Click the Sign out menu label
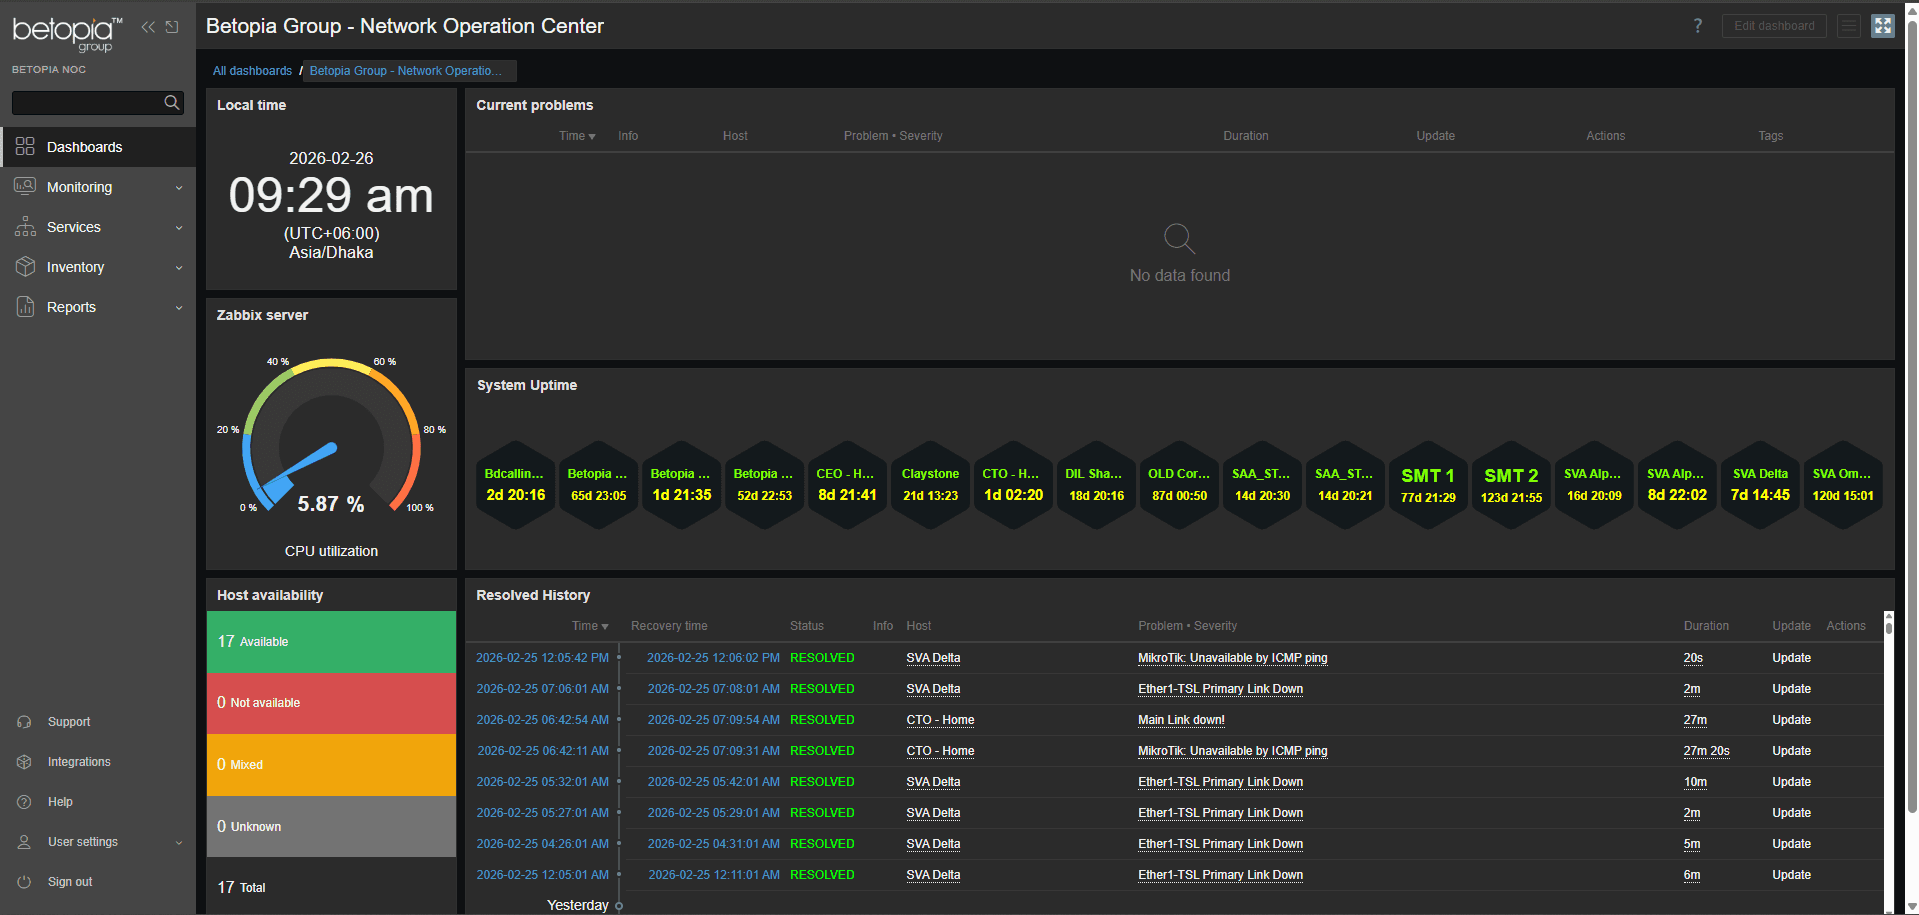The width and height of the screenshot is (1919, 915). pyautogui.click(x=70, y=882)
